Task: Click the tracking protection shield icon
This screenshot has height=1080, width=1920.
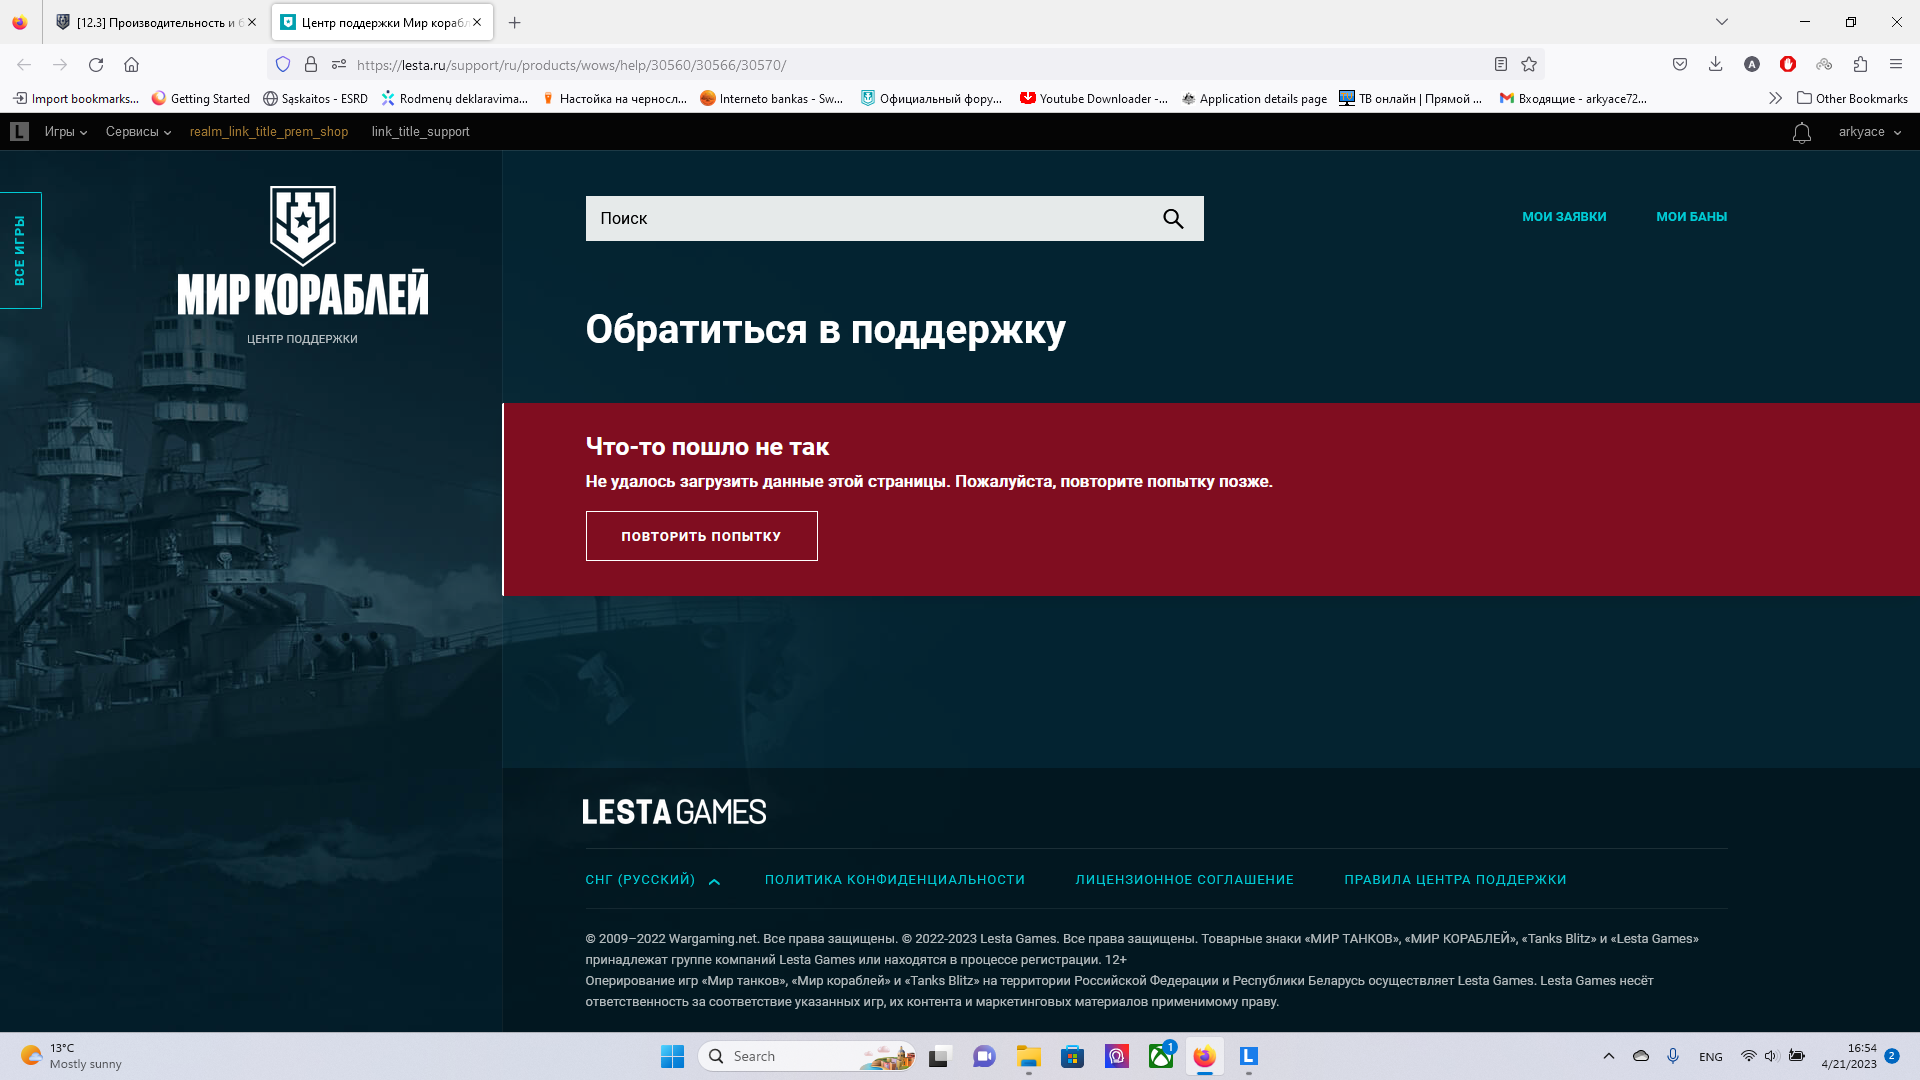Action: [283, 65]
